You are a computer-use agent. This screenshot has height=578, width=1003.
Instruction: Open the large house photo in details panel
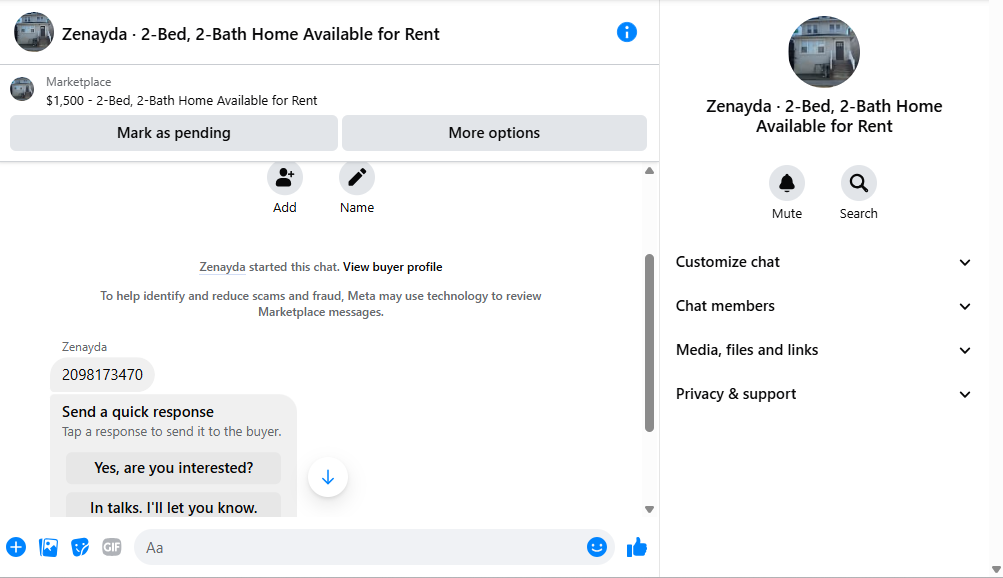pyautogui.click(x=824, y=52)
